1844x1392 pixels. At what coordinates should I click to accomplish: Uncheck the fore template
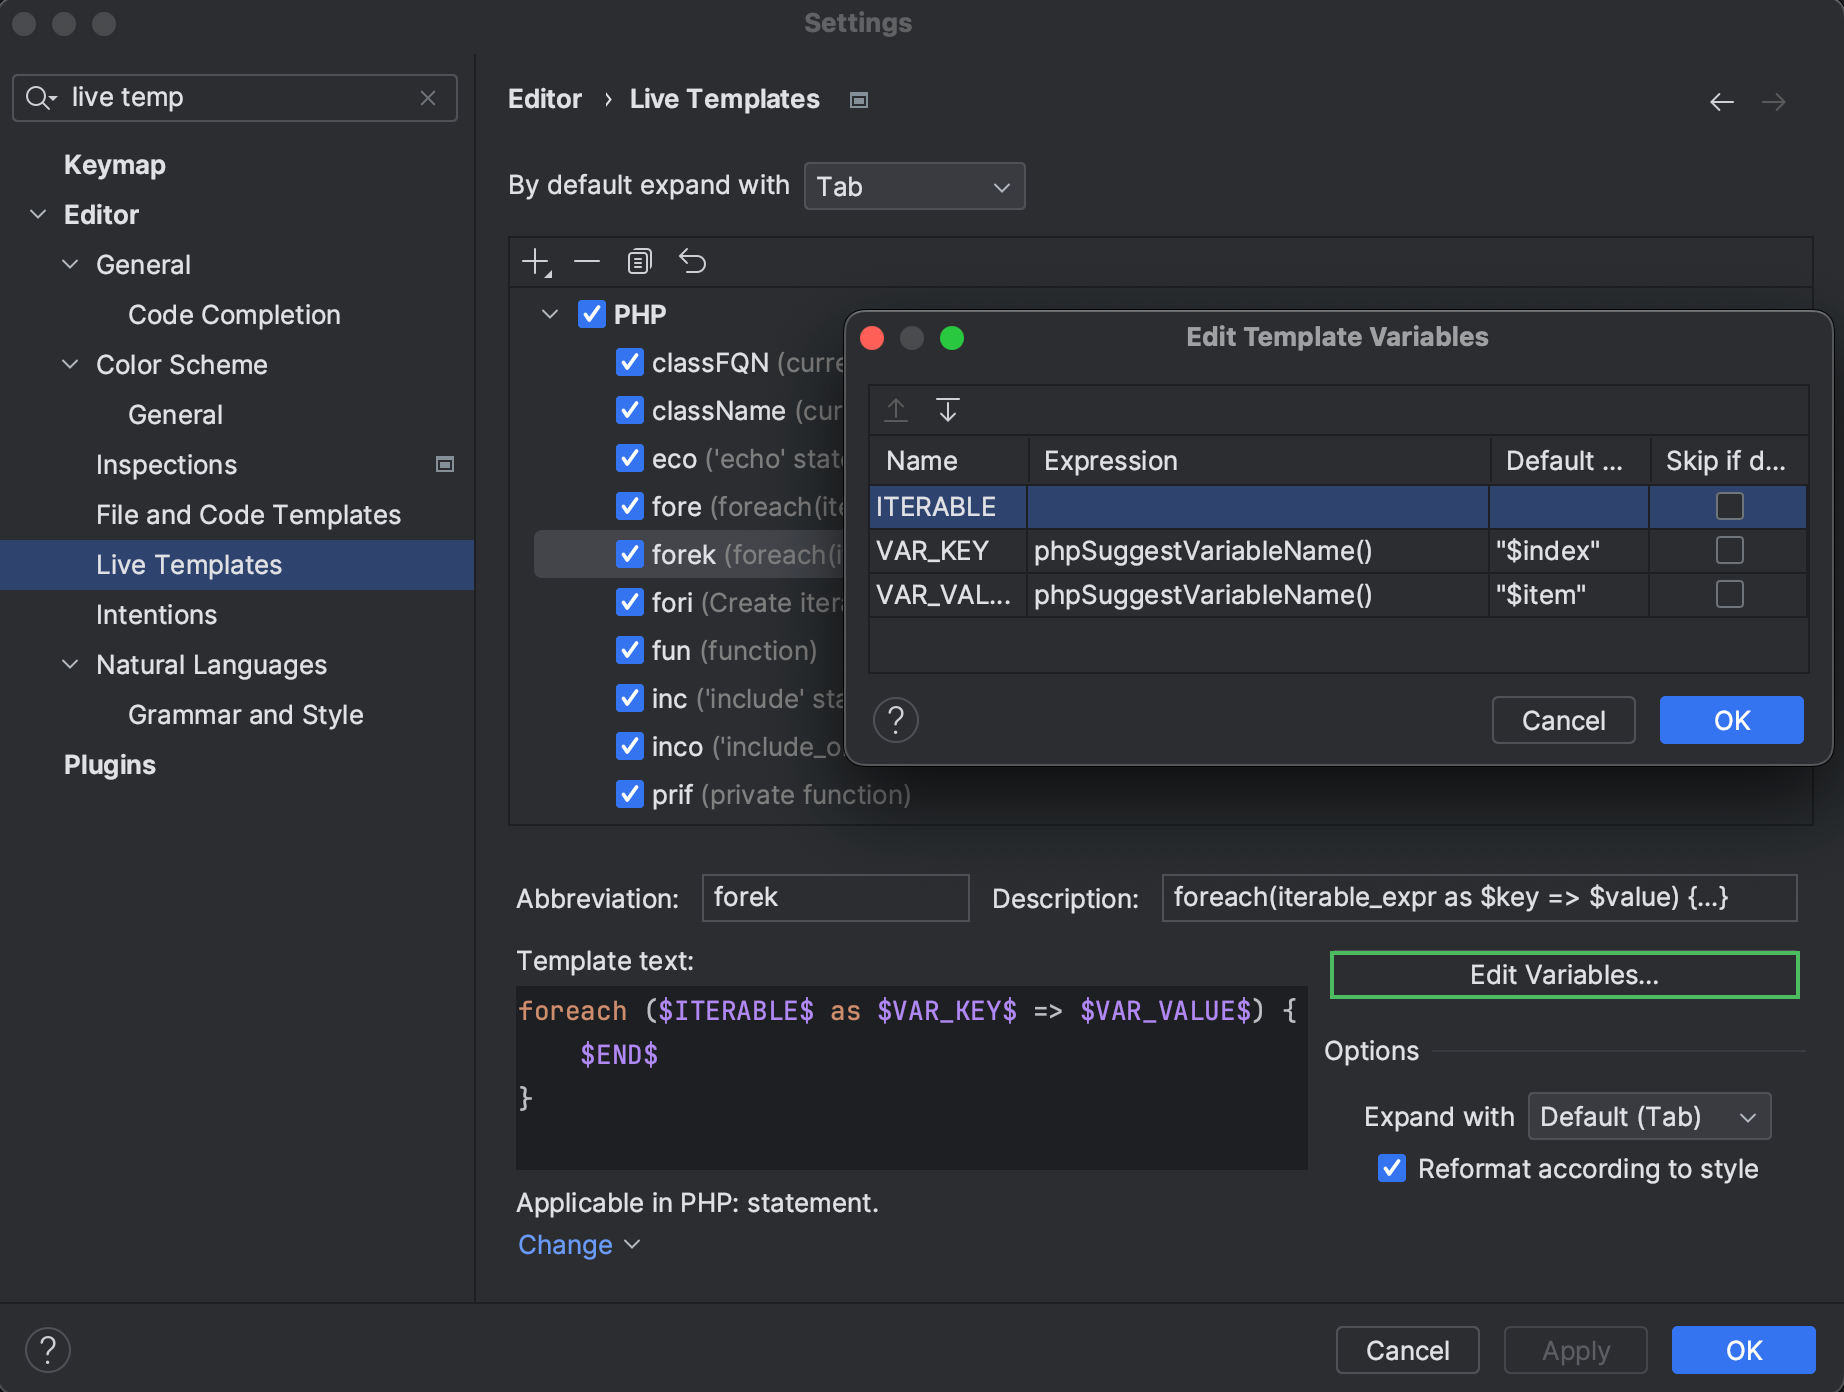[x=629, y=506]
